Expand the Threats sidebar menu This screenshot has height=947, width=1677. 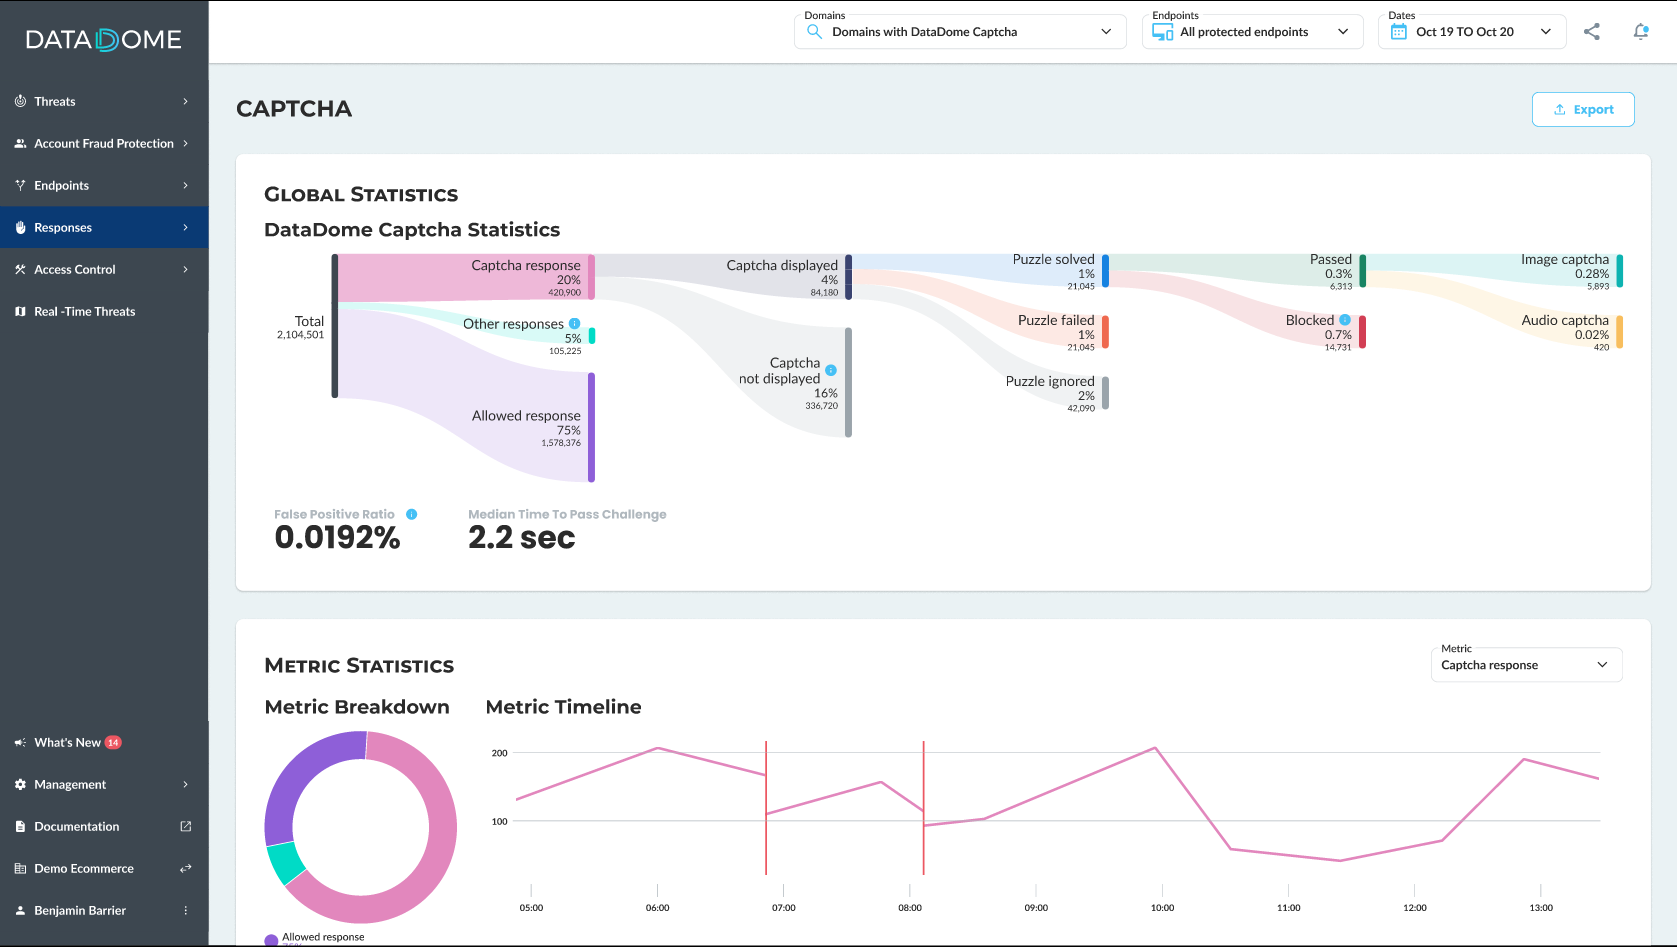tap(104, 101)
